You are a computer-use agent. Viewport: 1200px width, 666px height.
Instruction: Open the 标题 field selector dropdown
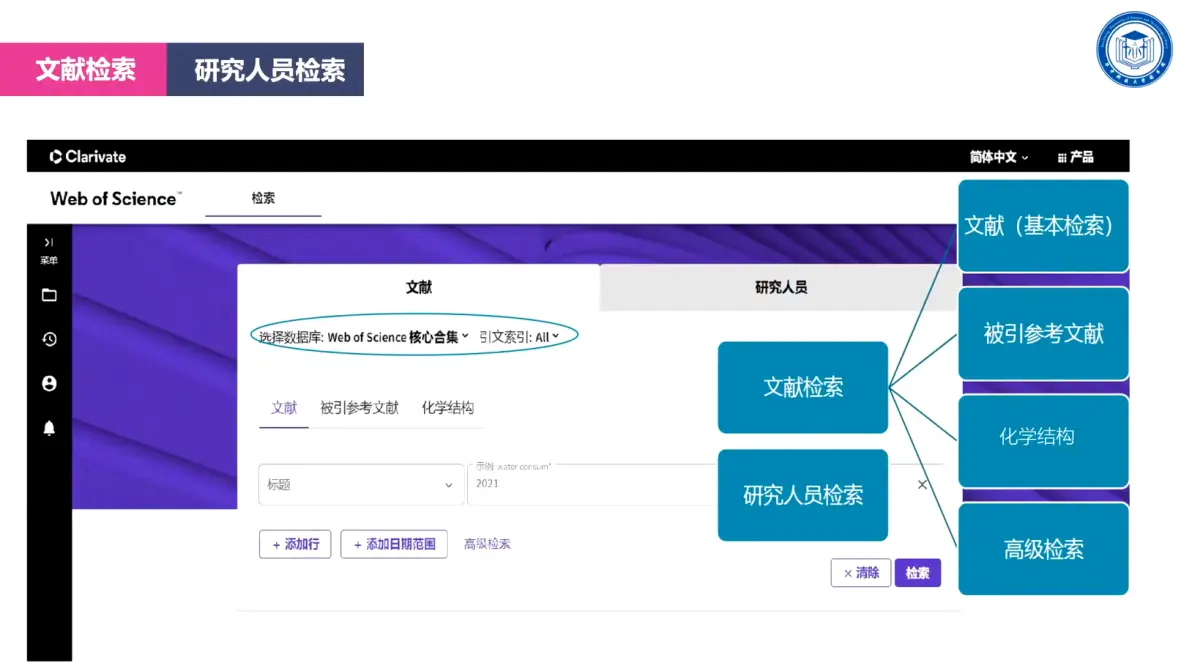tap(361, 485)
